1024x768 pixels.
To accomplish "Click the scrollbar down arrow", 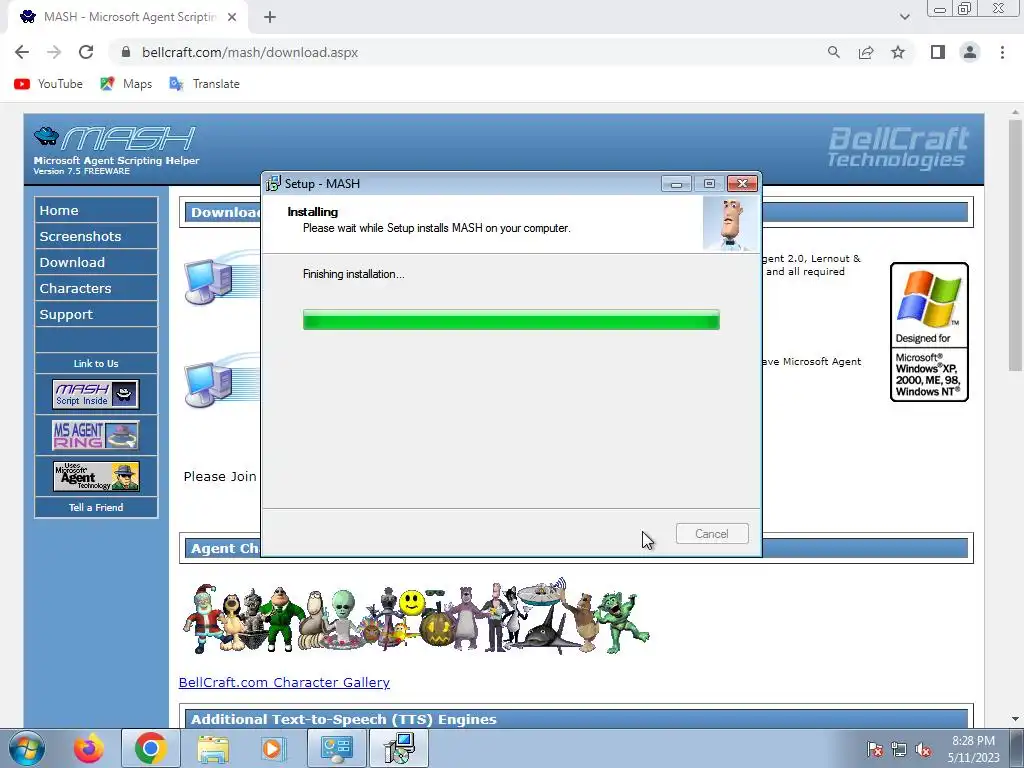I will pyautogui.click(x=1015, y=719).
